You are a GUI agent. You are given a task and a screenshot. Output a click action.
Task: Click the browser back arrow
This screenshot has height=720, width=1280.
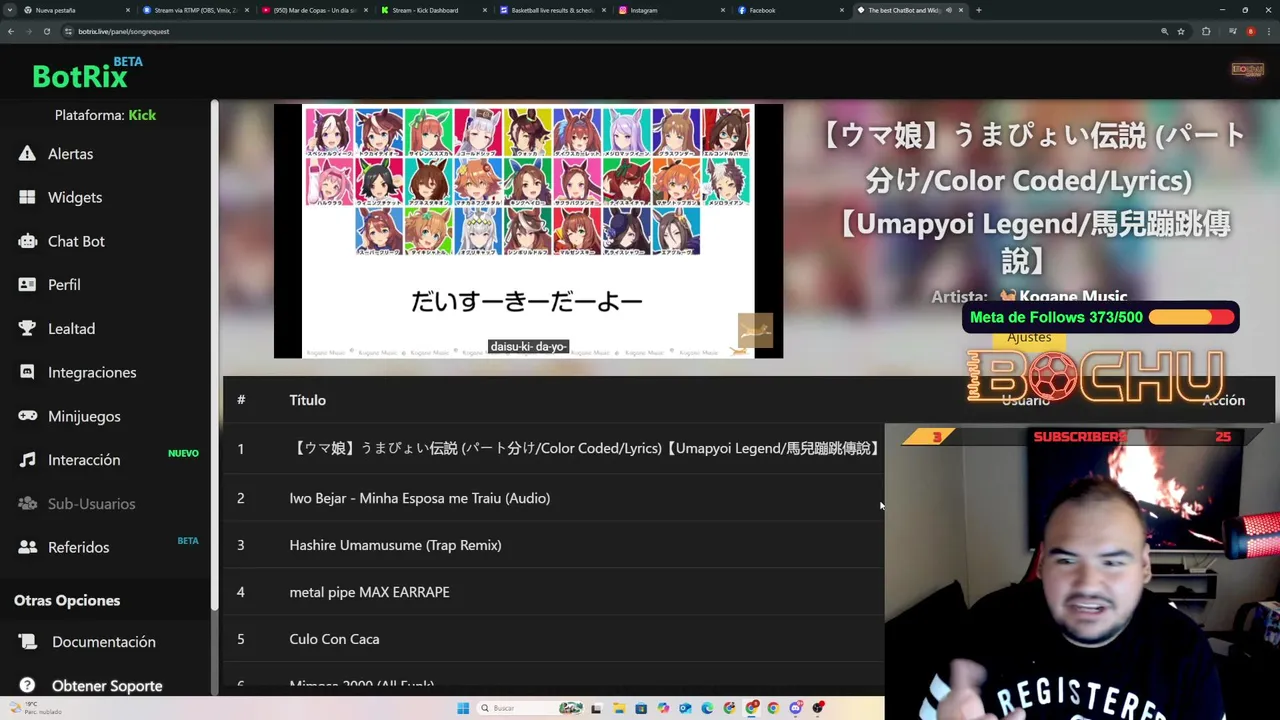(11, 31)
